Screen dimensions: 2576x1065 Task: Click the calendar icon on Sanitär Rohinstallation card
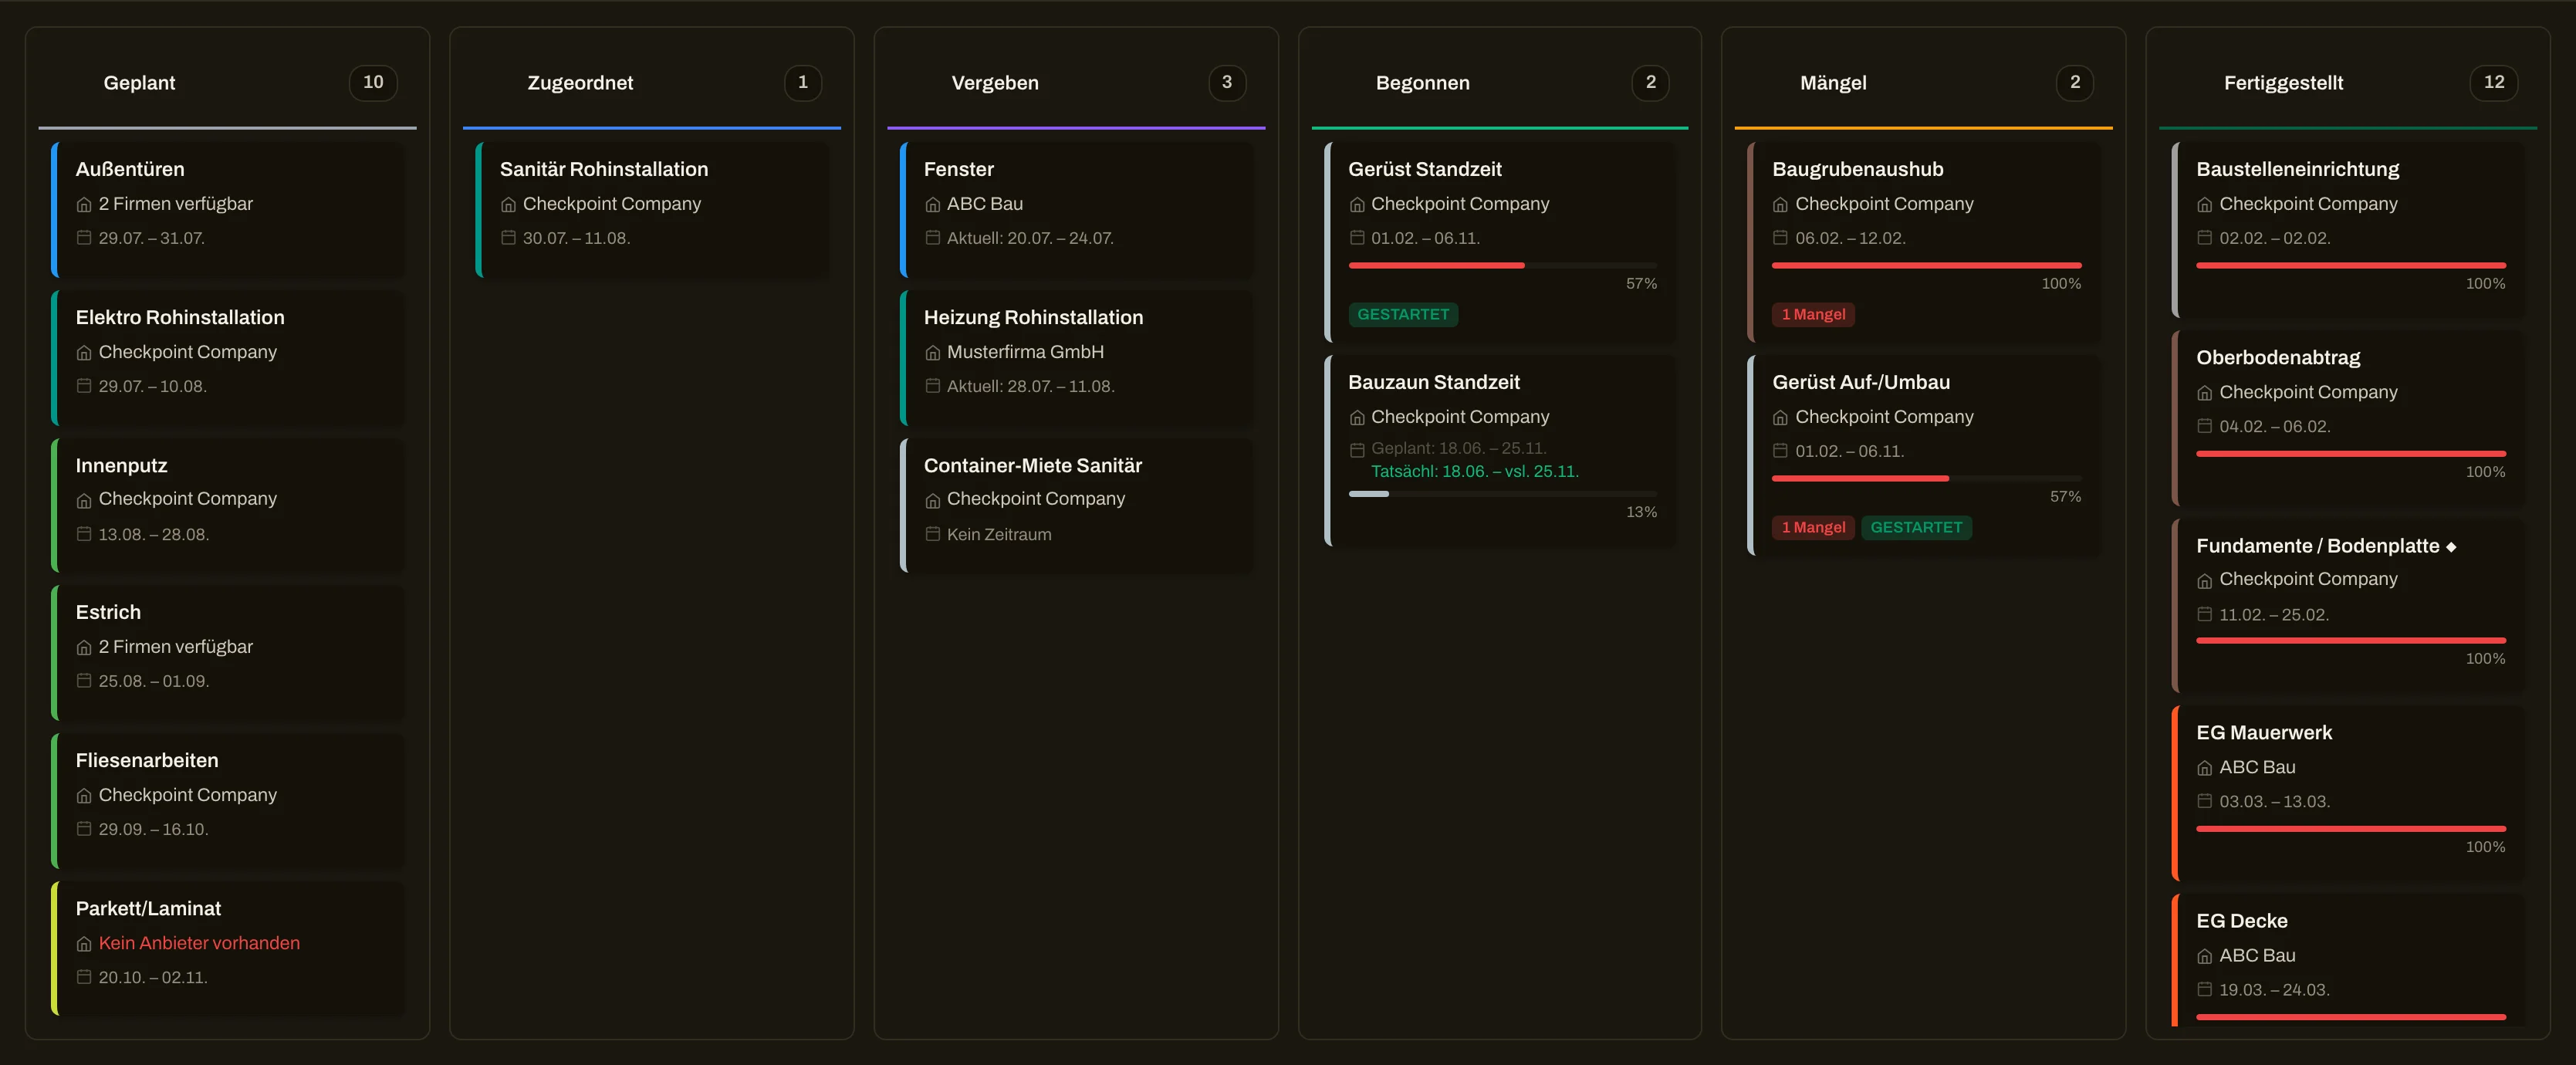click(508, 237)
